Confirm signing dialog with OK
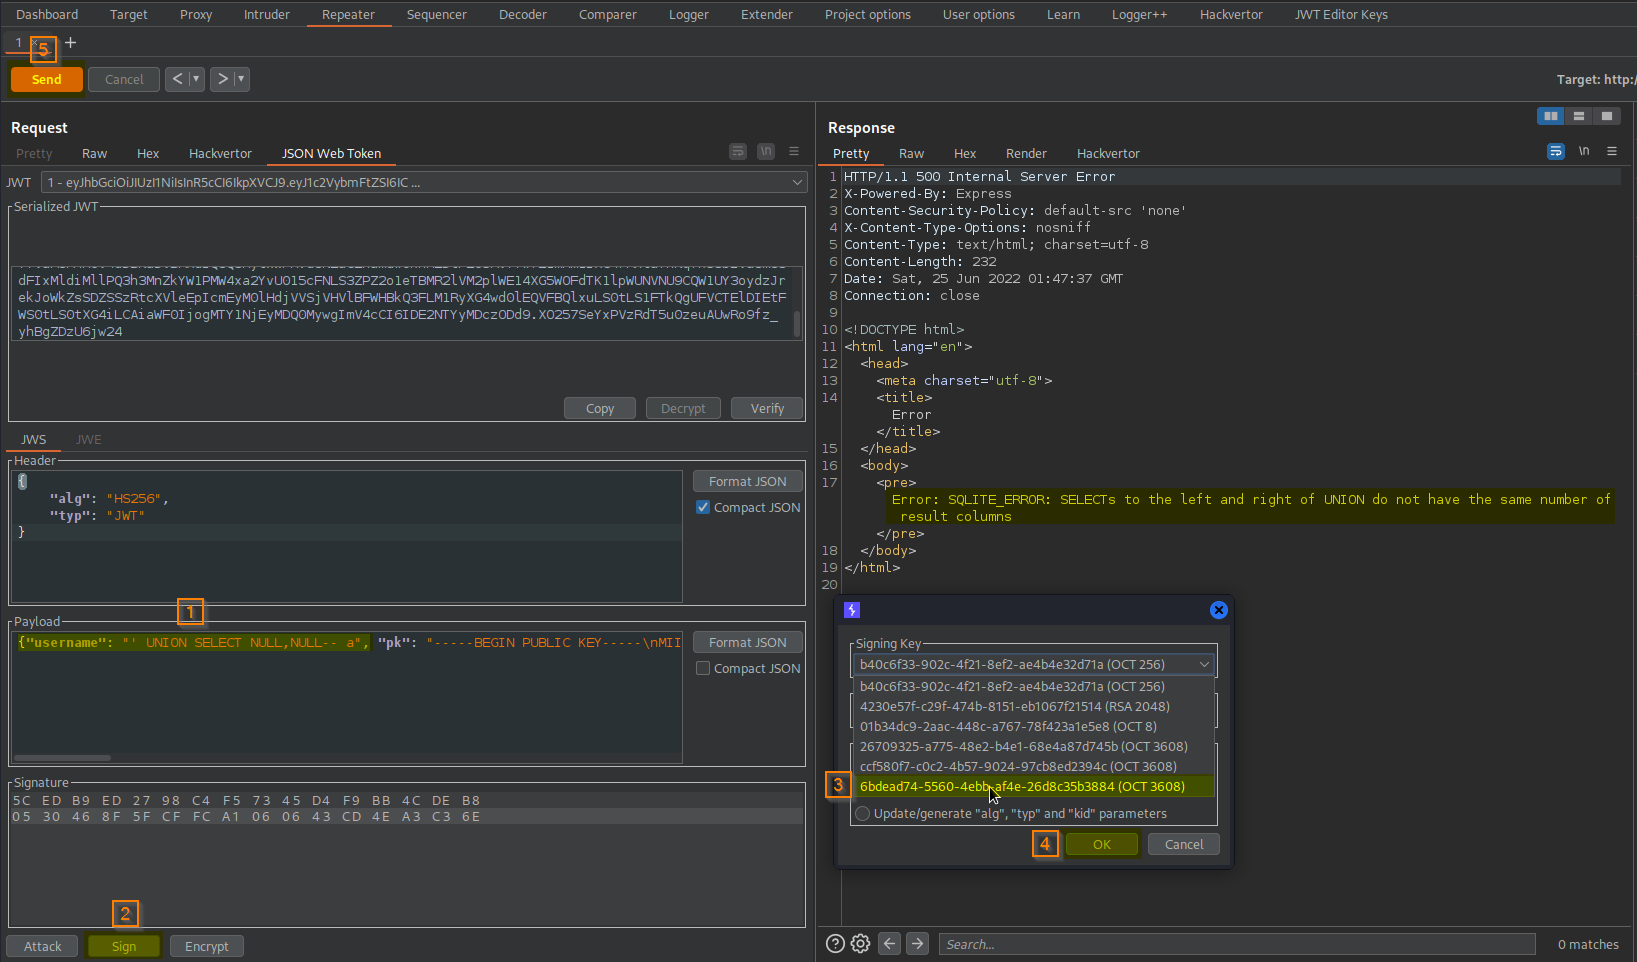Screen dimensions: 1637x962 point(1102,845)
